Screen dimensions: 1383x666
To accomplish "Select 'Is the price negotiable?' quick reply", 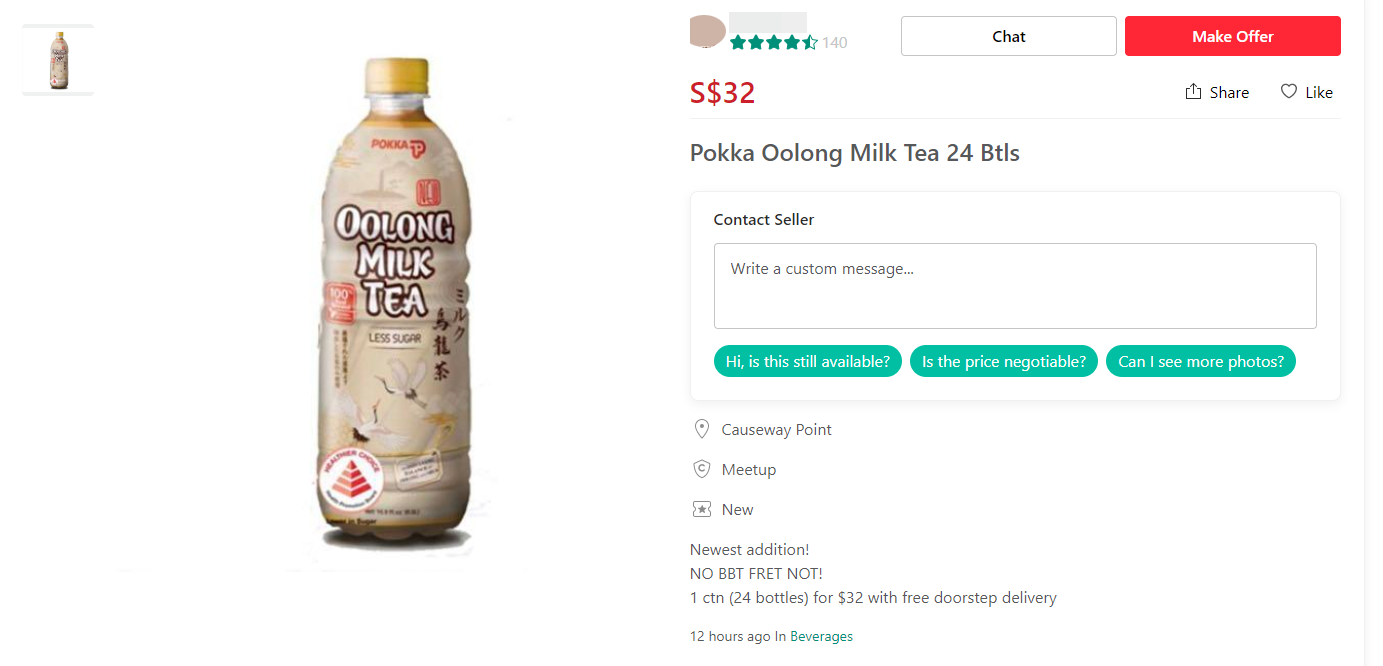I will click(1004, 361).
